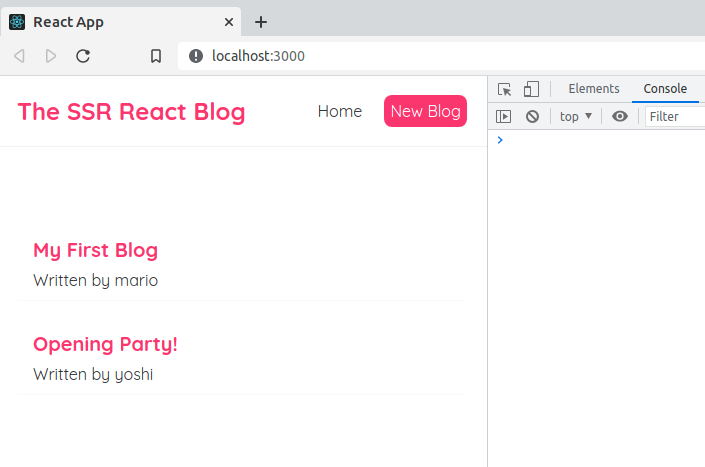Reload the localhost page

[x=83, y=56]
